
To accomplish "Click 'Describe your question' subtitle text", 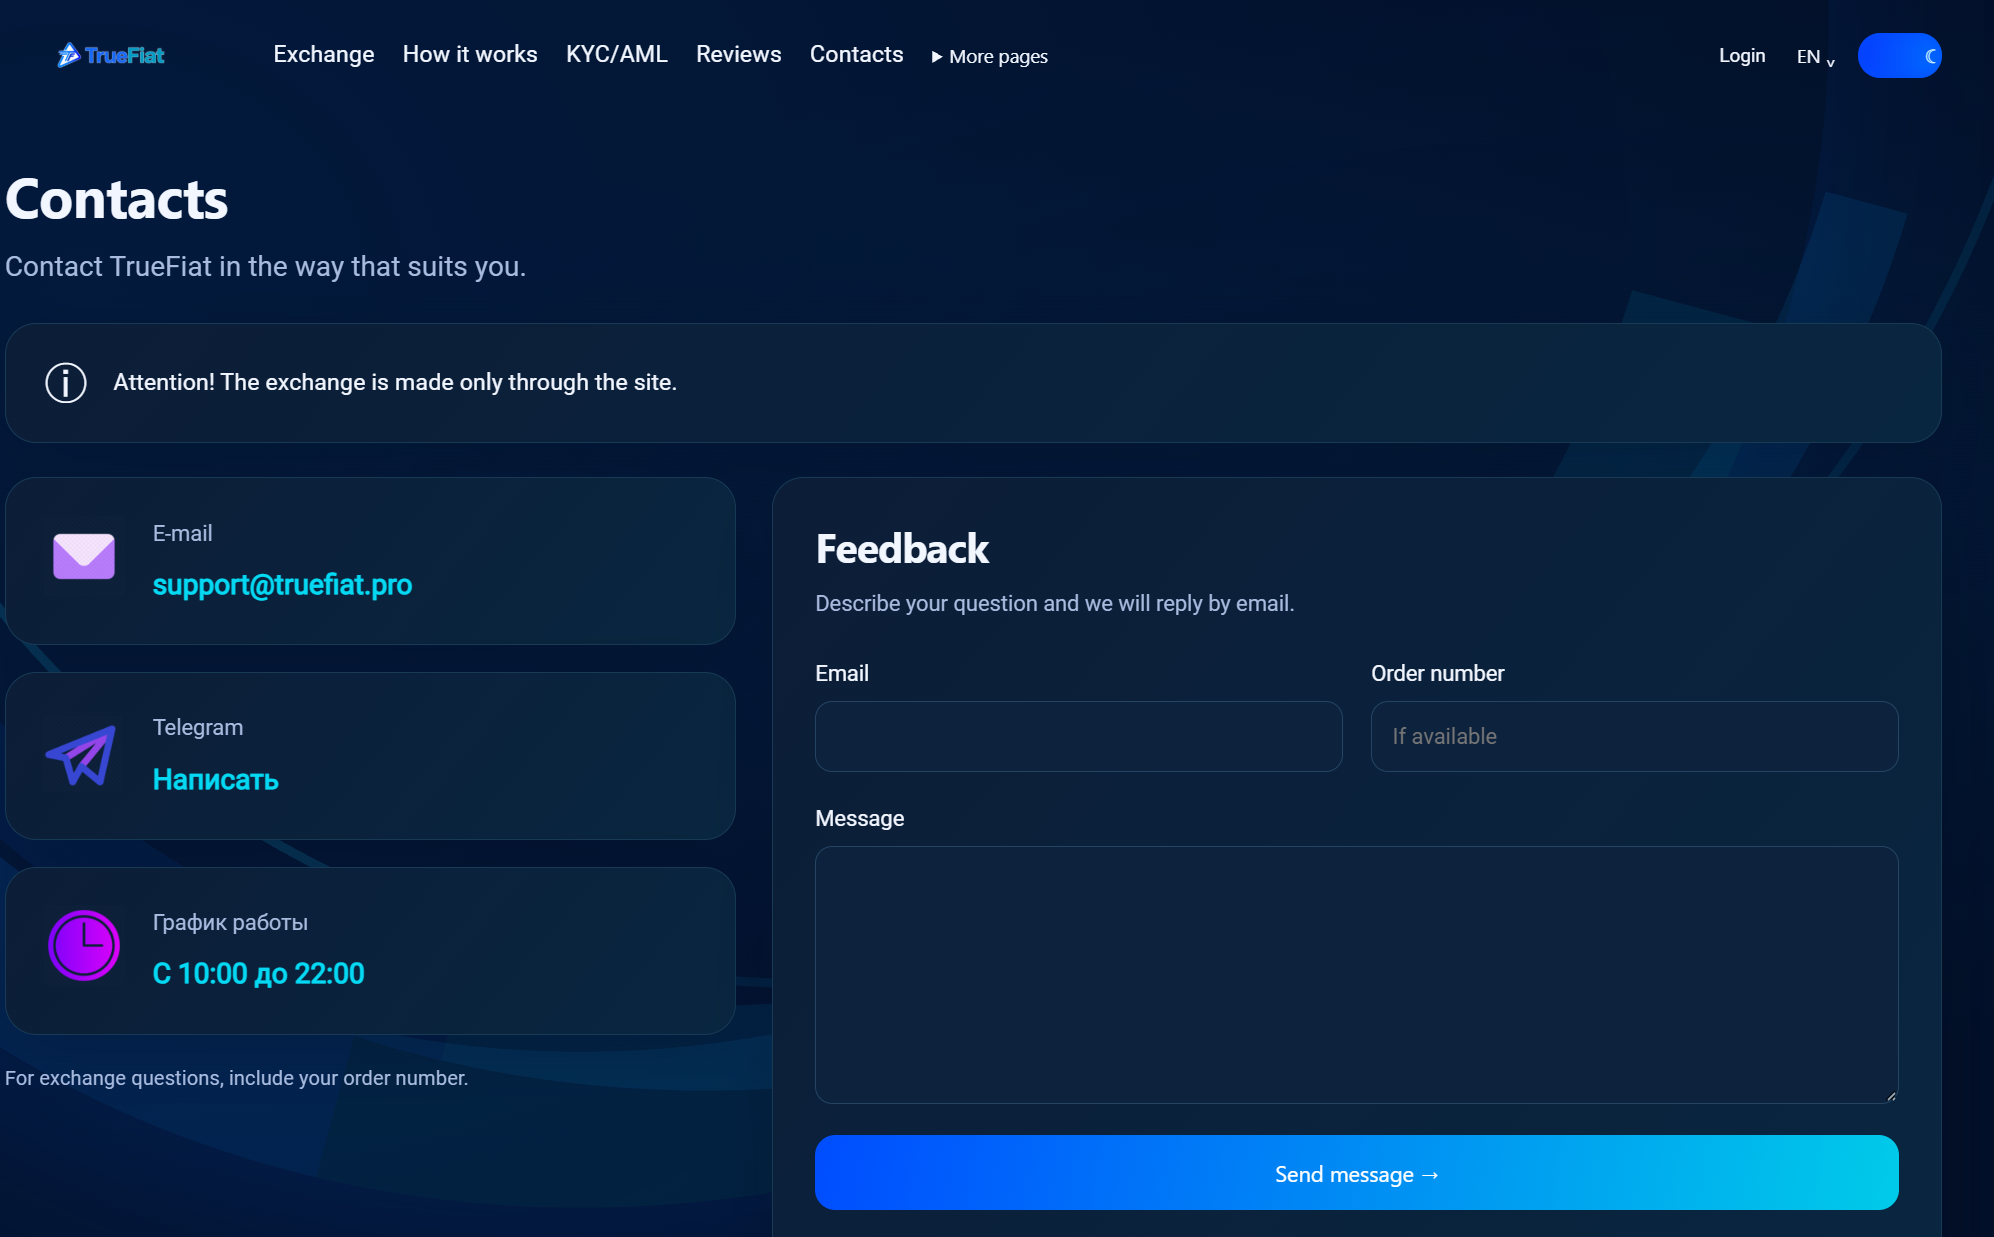I will tap(1055, 603).
